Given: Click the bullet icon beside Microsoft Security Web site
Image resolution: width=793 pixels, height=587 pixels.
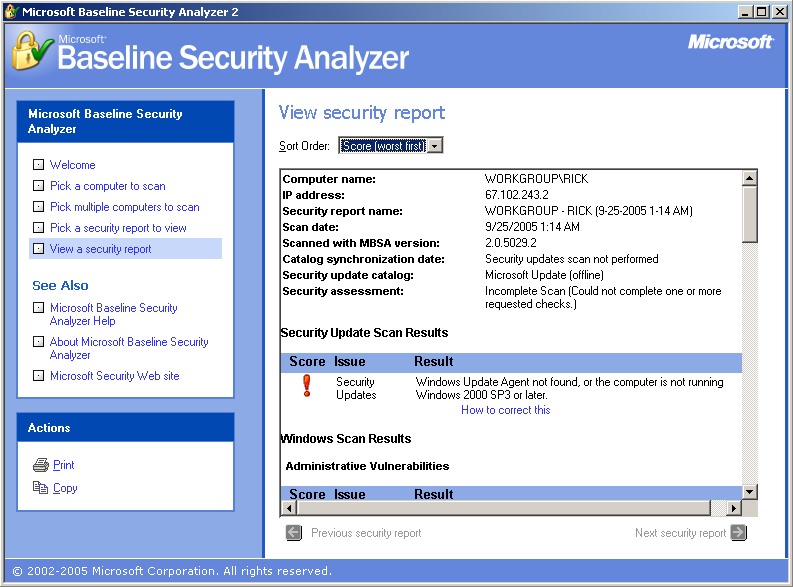Looking at the screenshot, I should point(38,376).
